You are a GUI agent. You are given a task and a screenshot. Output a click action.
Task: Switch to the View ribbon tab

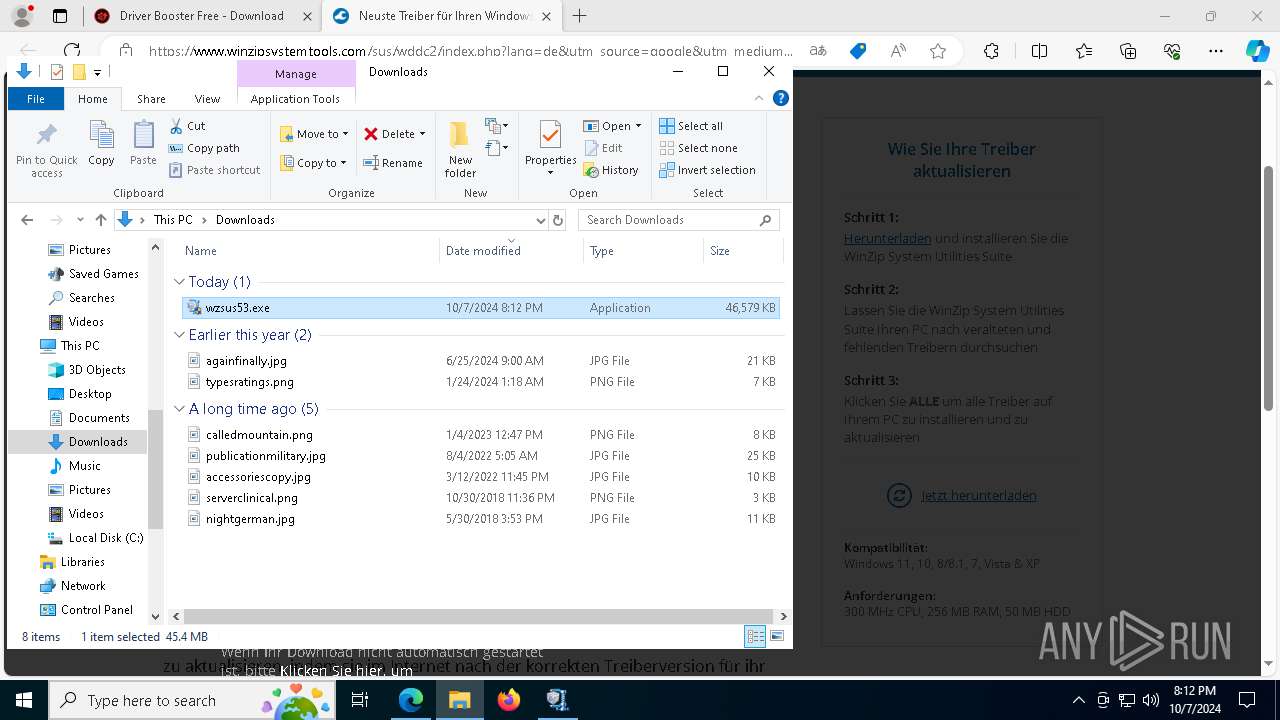click(207, 99)
